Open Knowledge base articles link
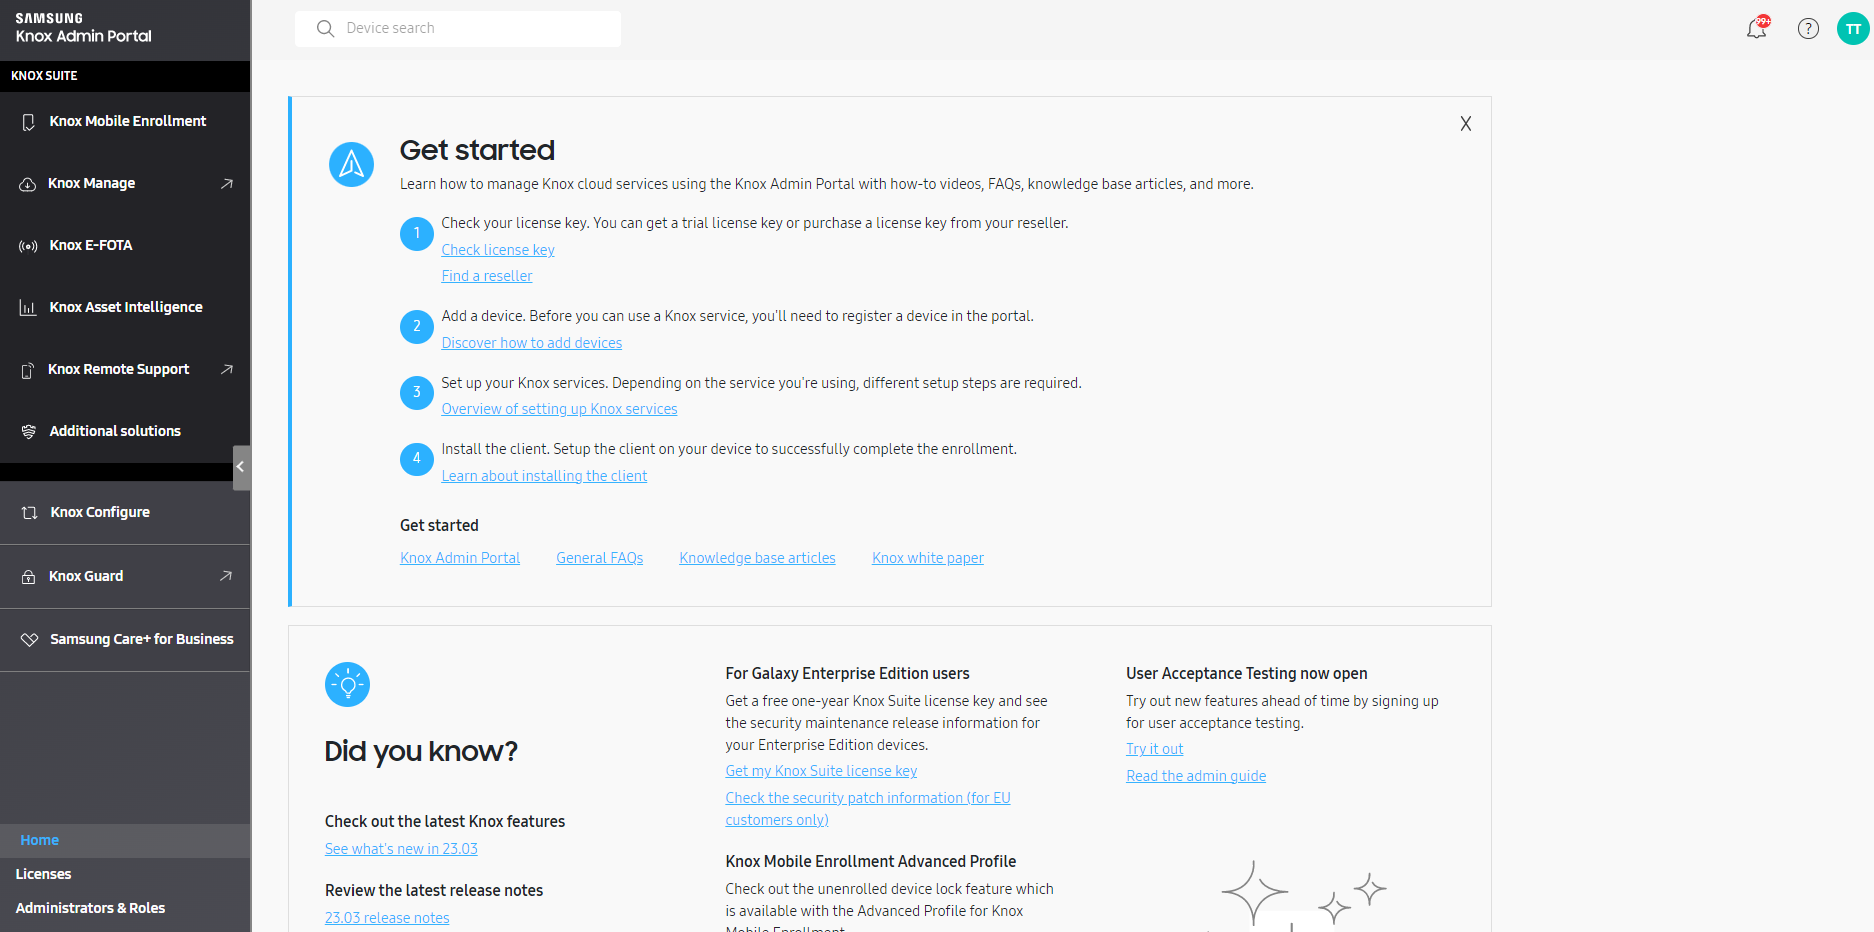Screen dimensions: 1874x932 coord(758,558)
